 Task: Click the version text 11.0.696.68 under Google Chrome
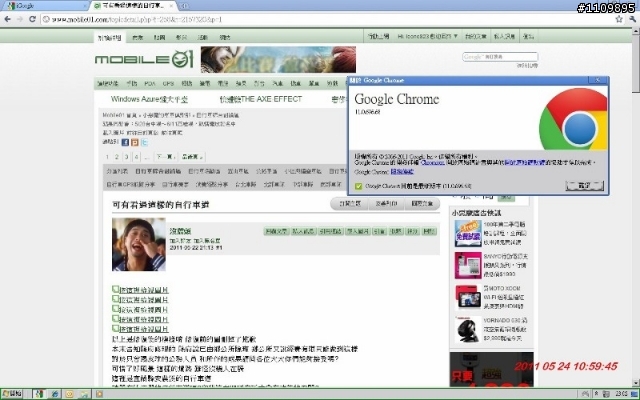click(x=367, y=112)
